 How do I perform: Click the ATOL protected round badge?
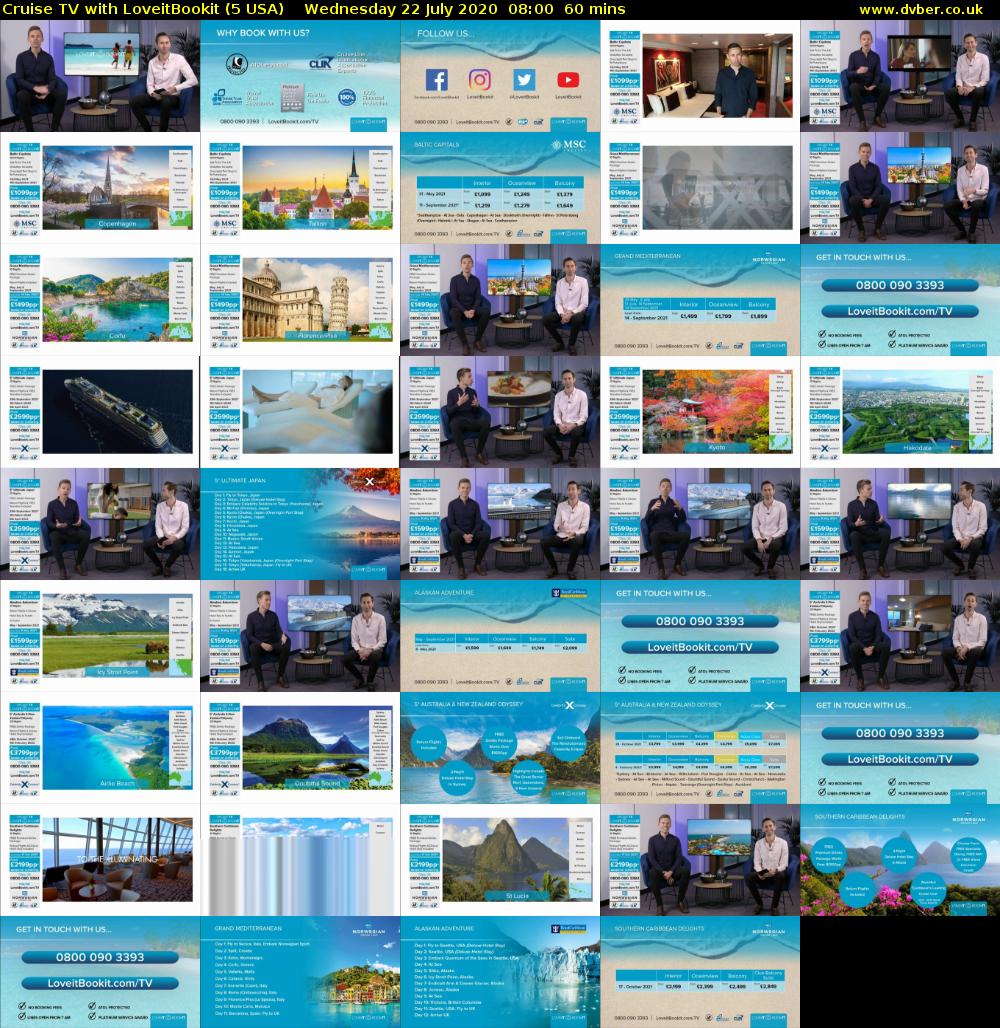click(235, 64)
